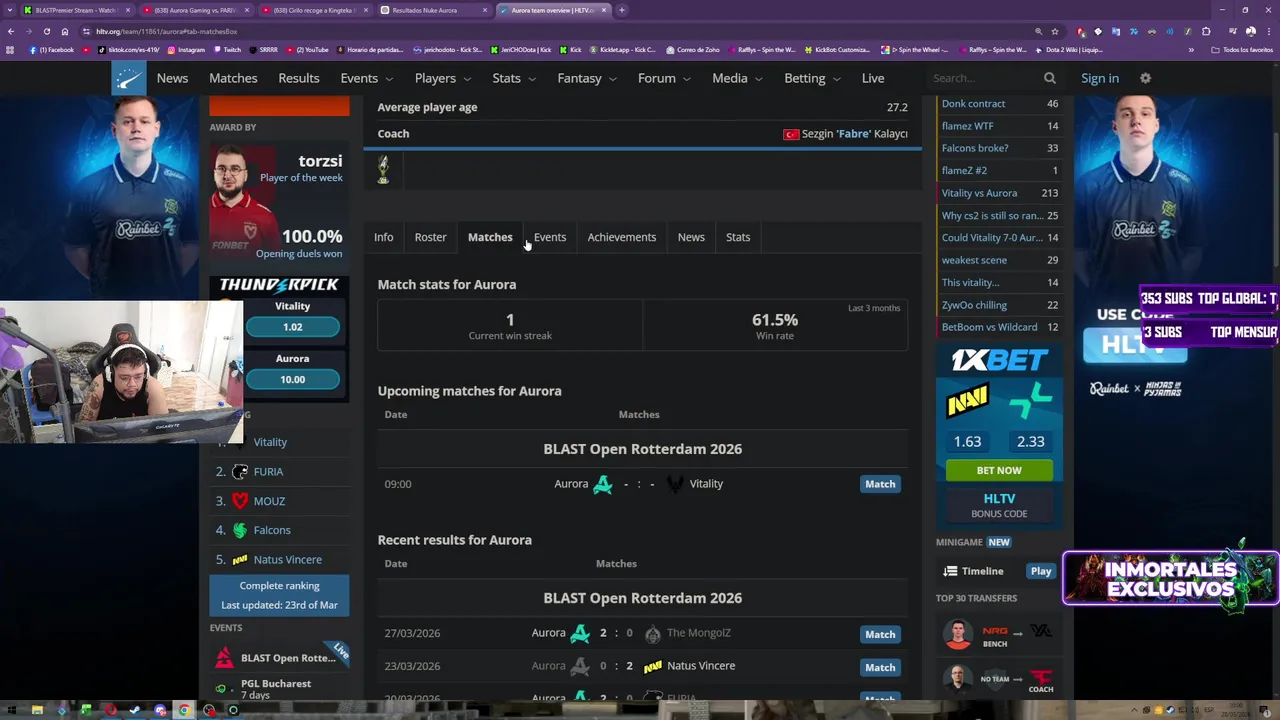Click Aurora 10.00 odds button
Screen dimensions: 1280x720
[x=292, y=379]
